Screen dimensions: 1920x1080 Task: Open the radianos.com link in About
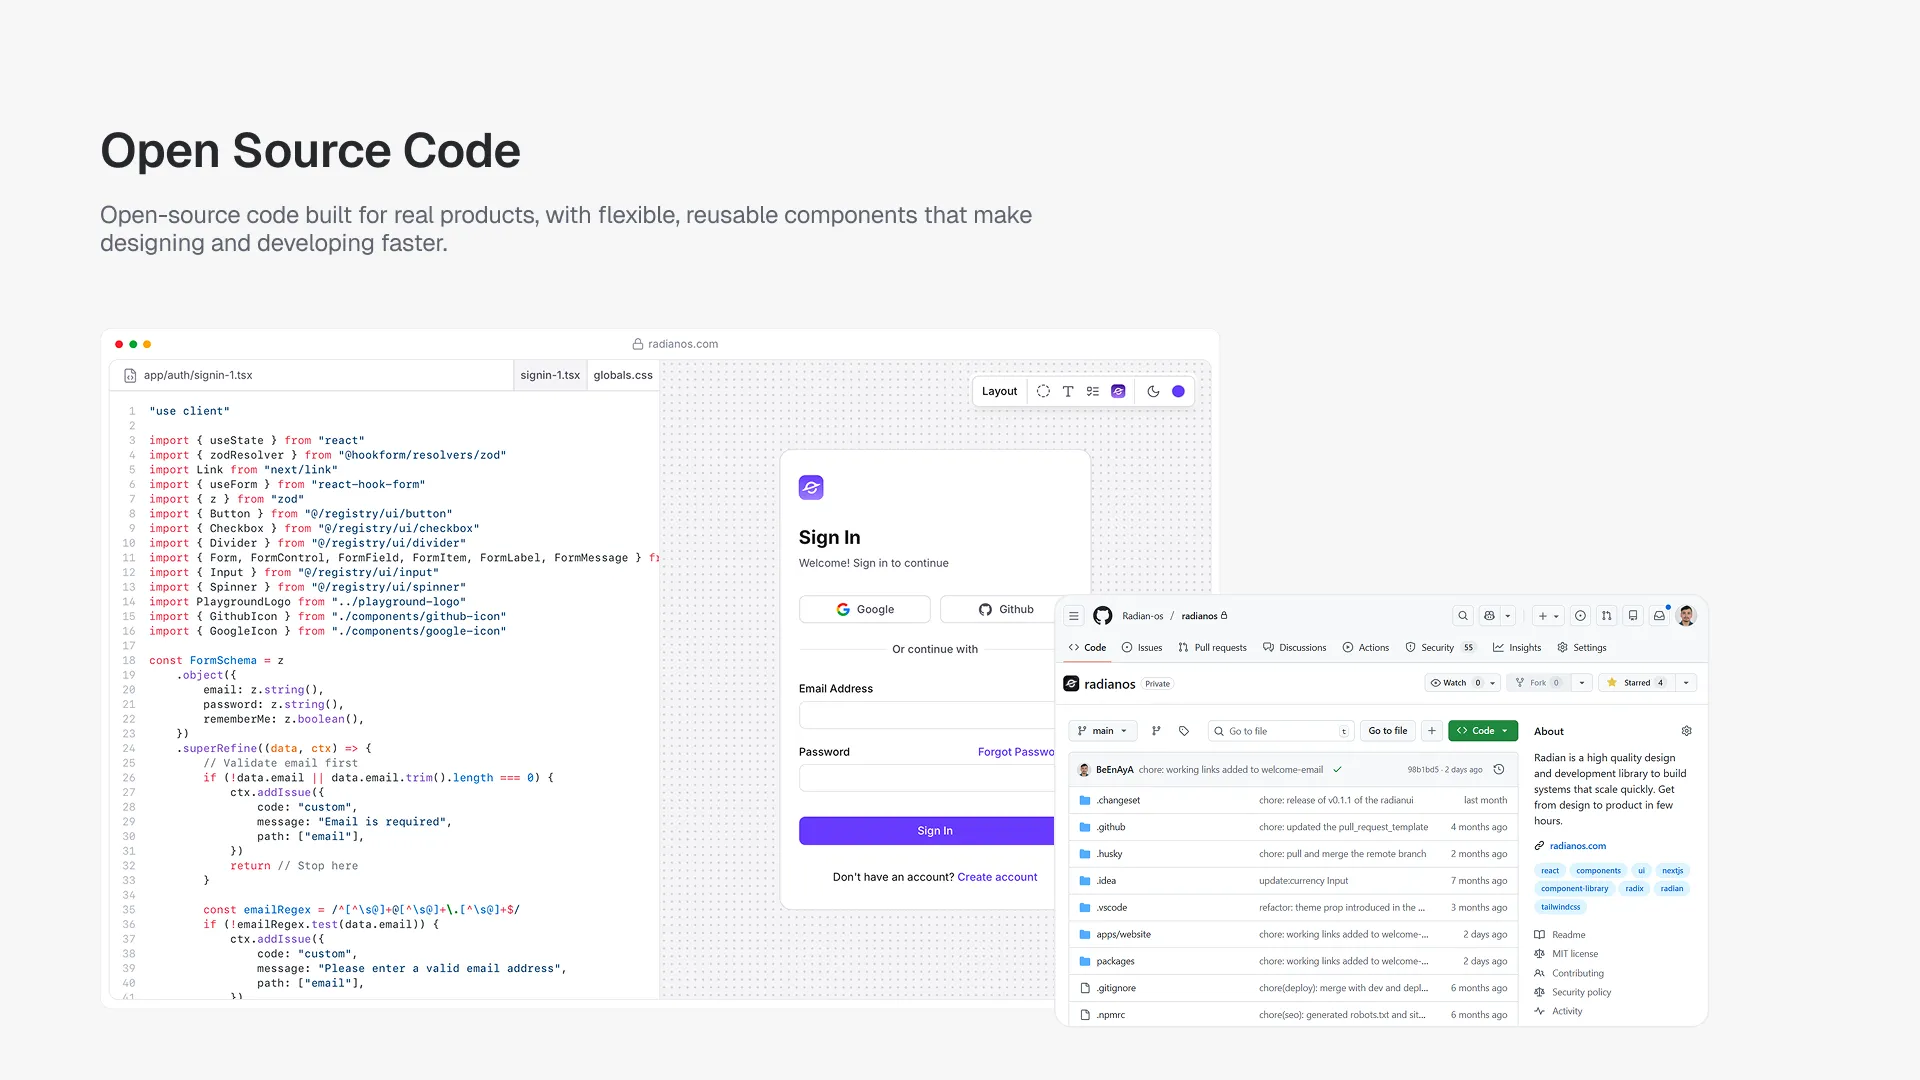(1578, 846)
